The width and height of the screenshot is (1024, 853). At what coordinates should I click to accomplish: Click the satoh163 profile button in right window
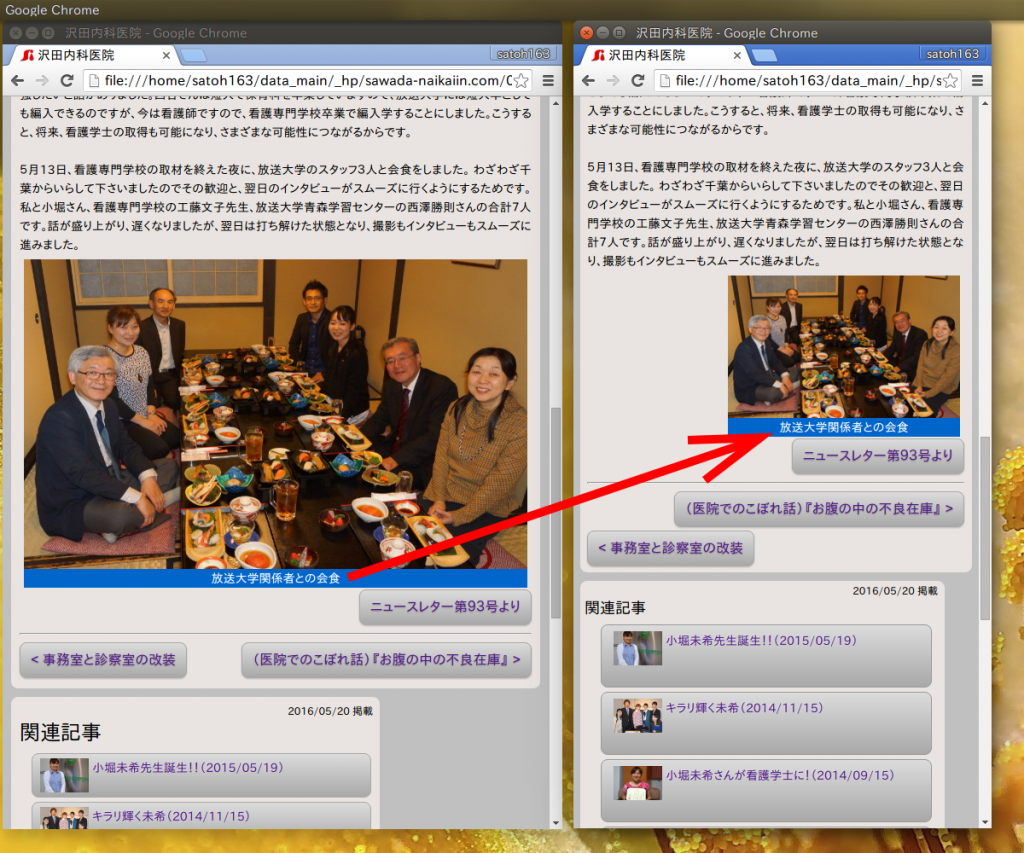[x=952, y=53]
